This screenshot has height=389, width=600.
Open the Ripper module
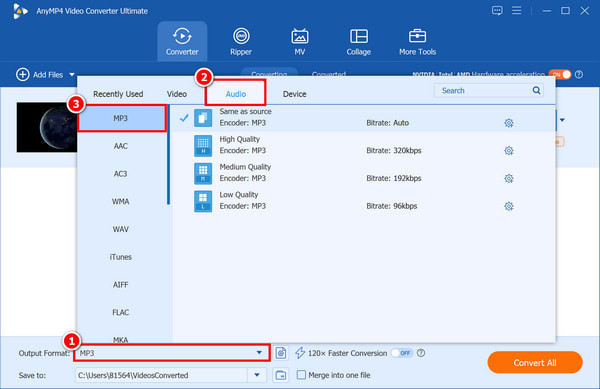[241, 41]
